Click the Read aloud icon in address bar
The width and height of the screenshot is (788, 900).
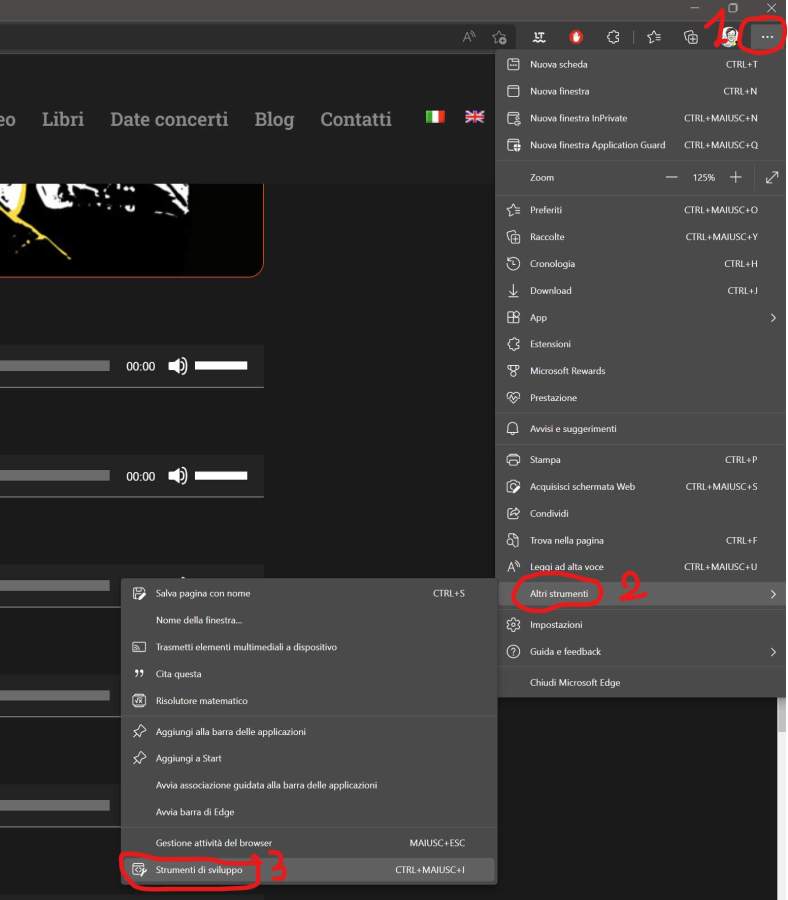[469, 37]
